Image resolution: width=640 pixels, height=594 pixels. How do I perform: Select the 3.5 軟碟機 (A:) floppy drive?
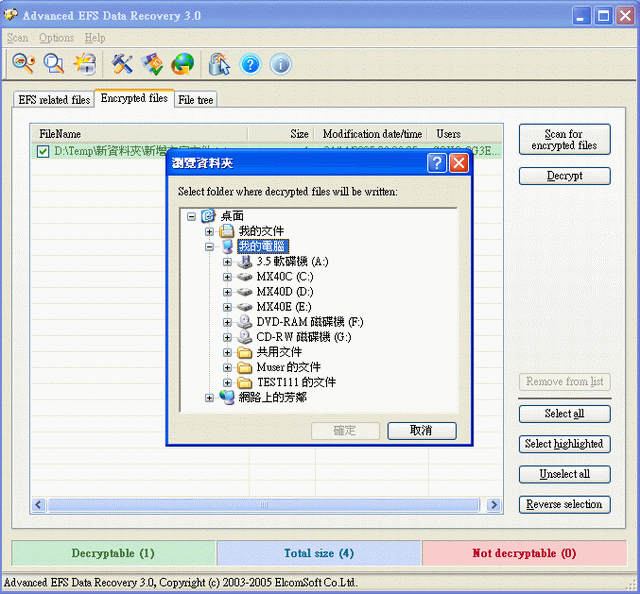[292, 261]
